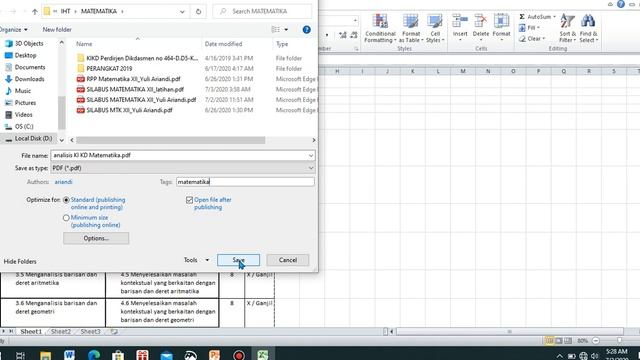Click the Excel Help icon at top right
This screenshot has width=640, height=360.
[621, 4]
